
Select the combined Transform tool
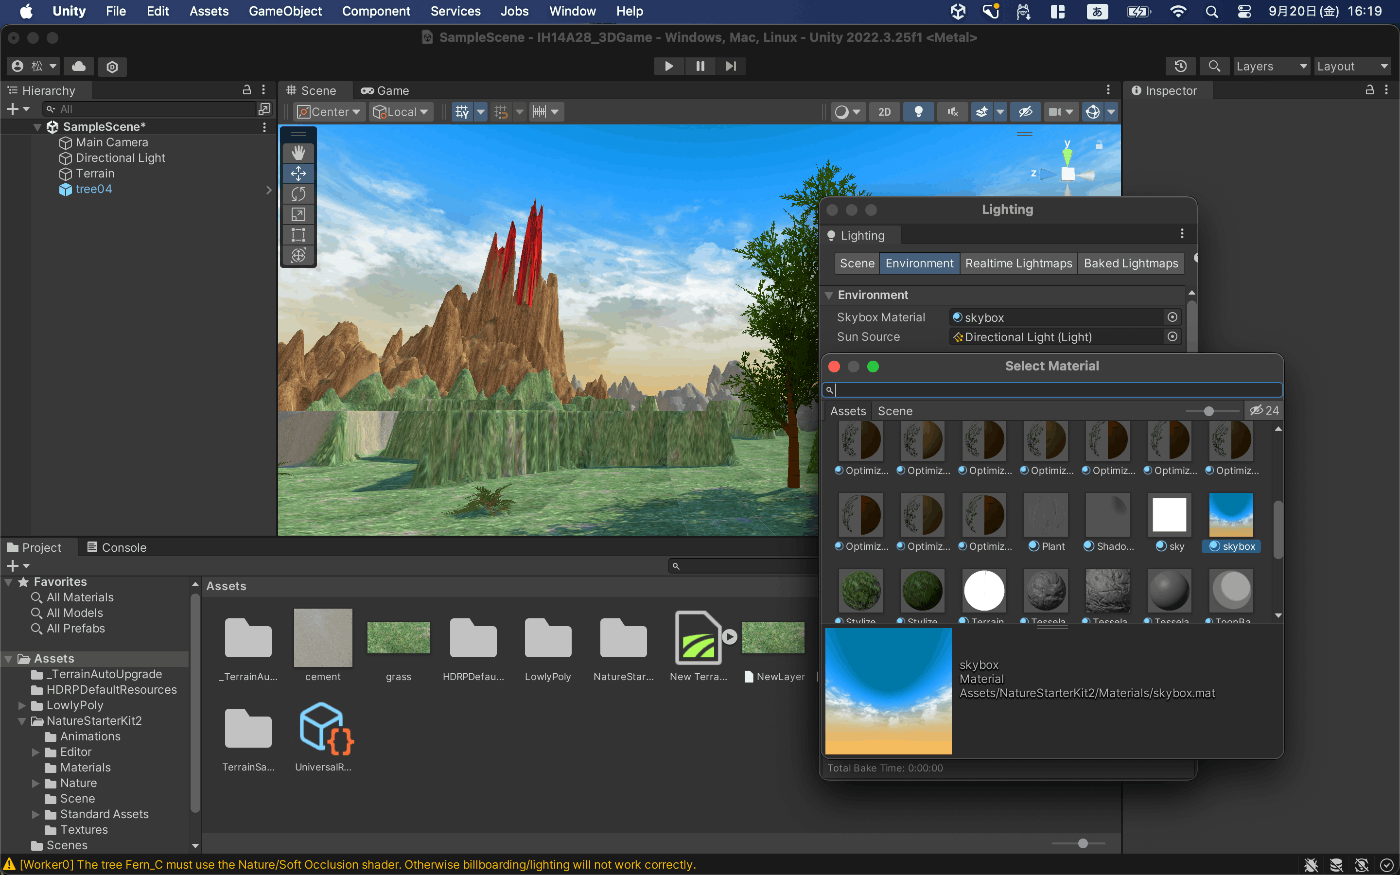[298, 255]
